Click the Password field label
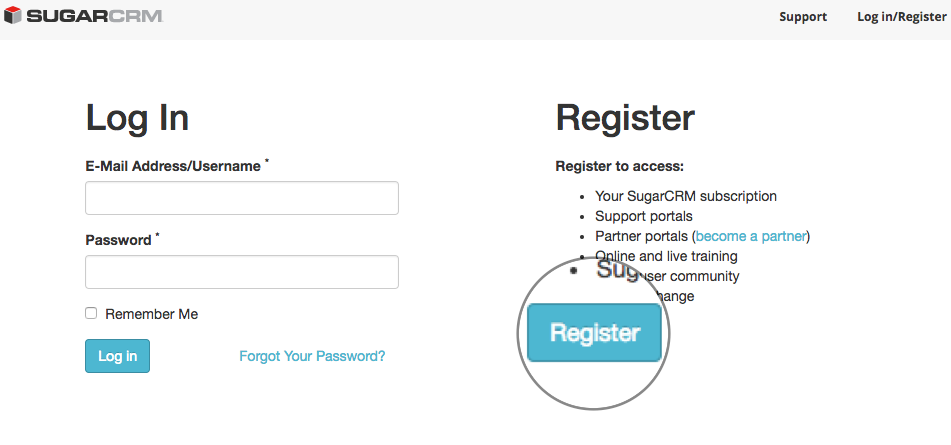This screenshot has width=951, height=445. [118, 240]
